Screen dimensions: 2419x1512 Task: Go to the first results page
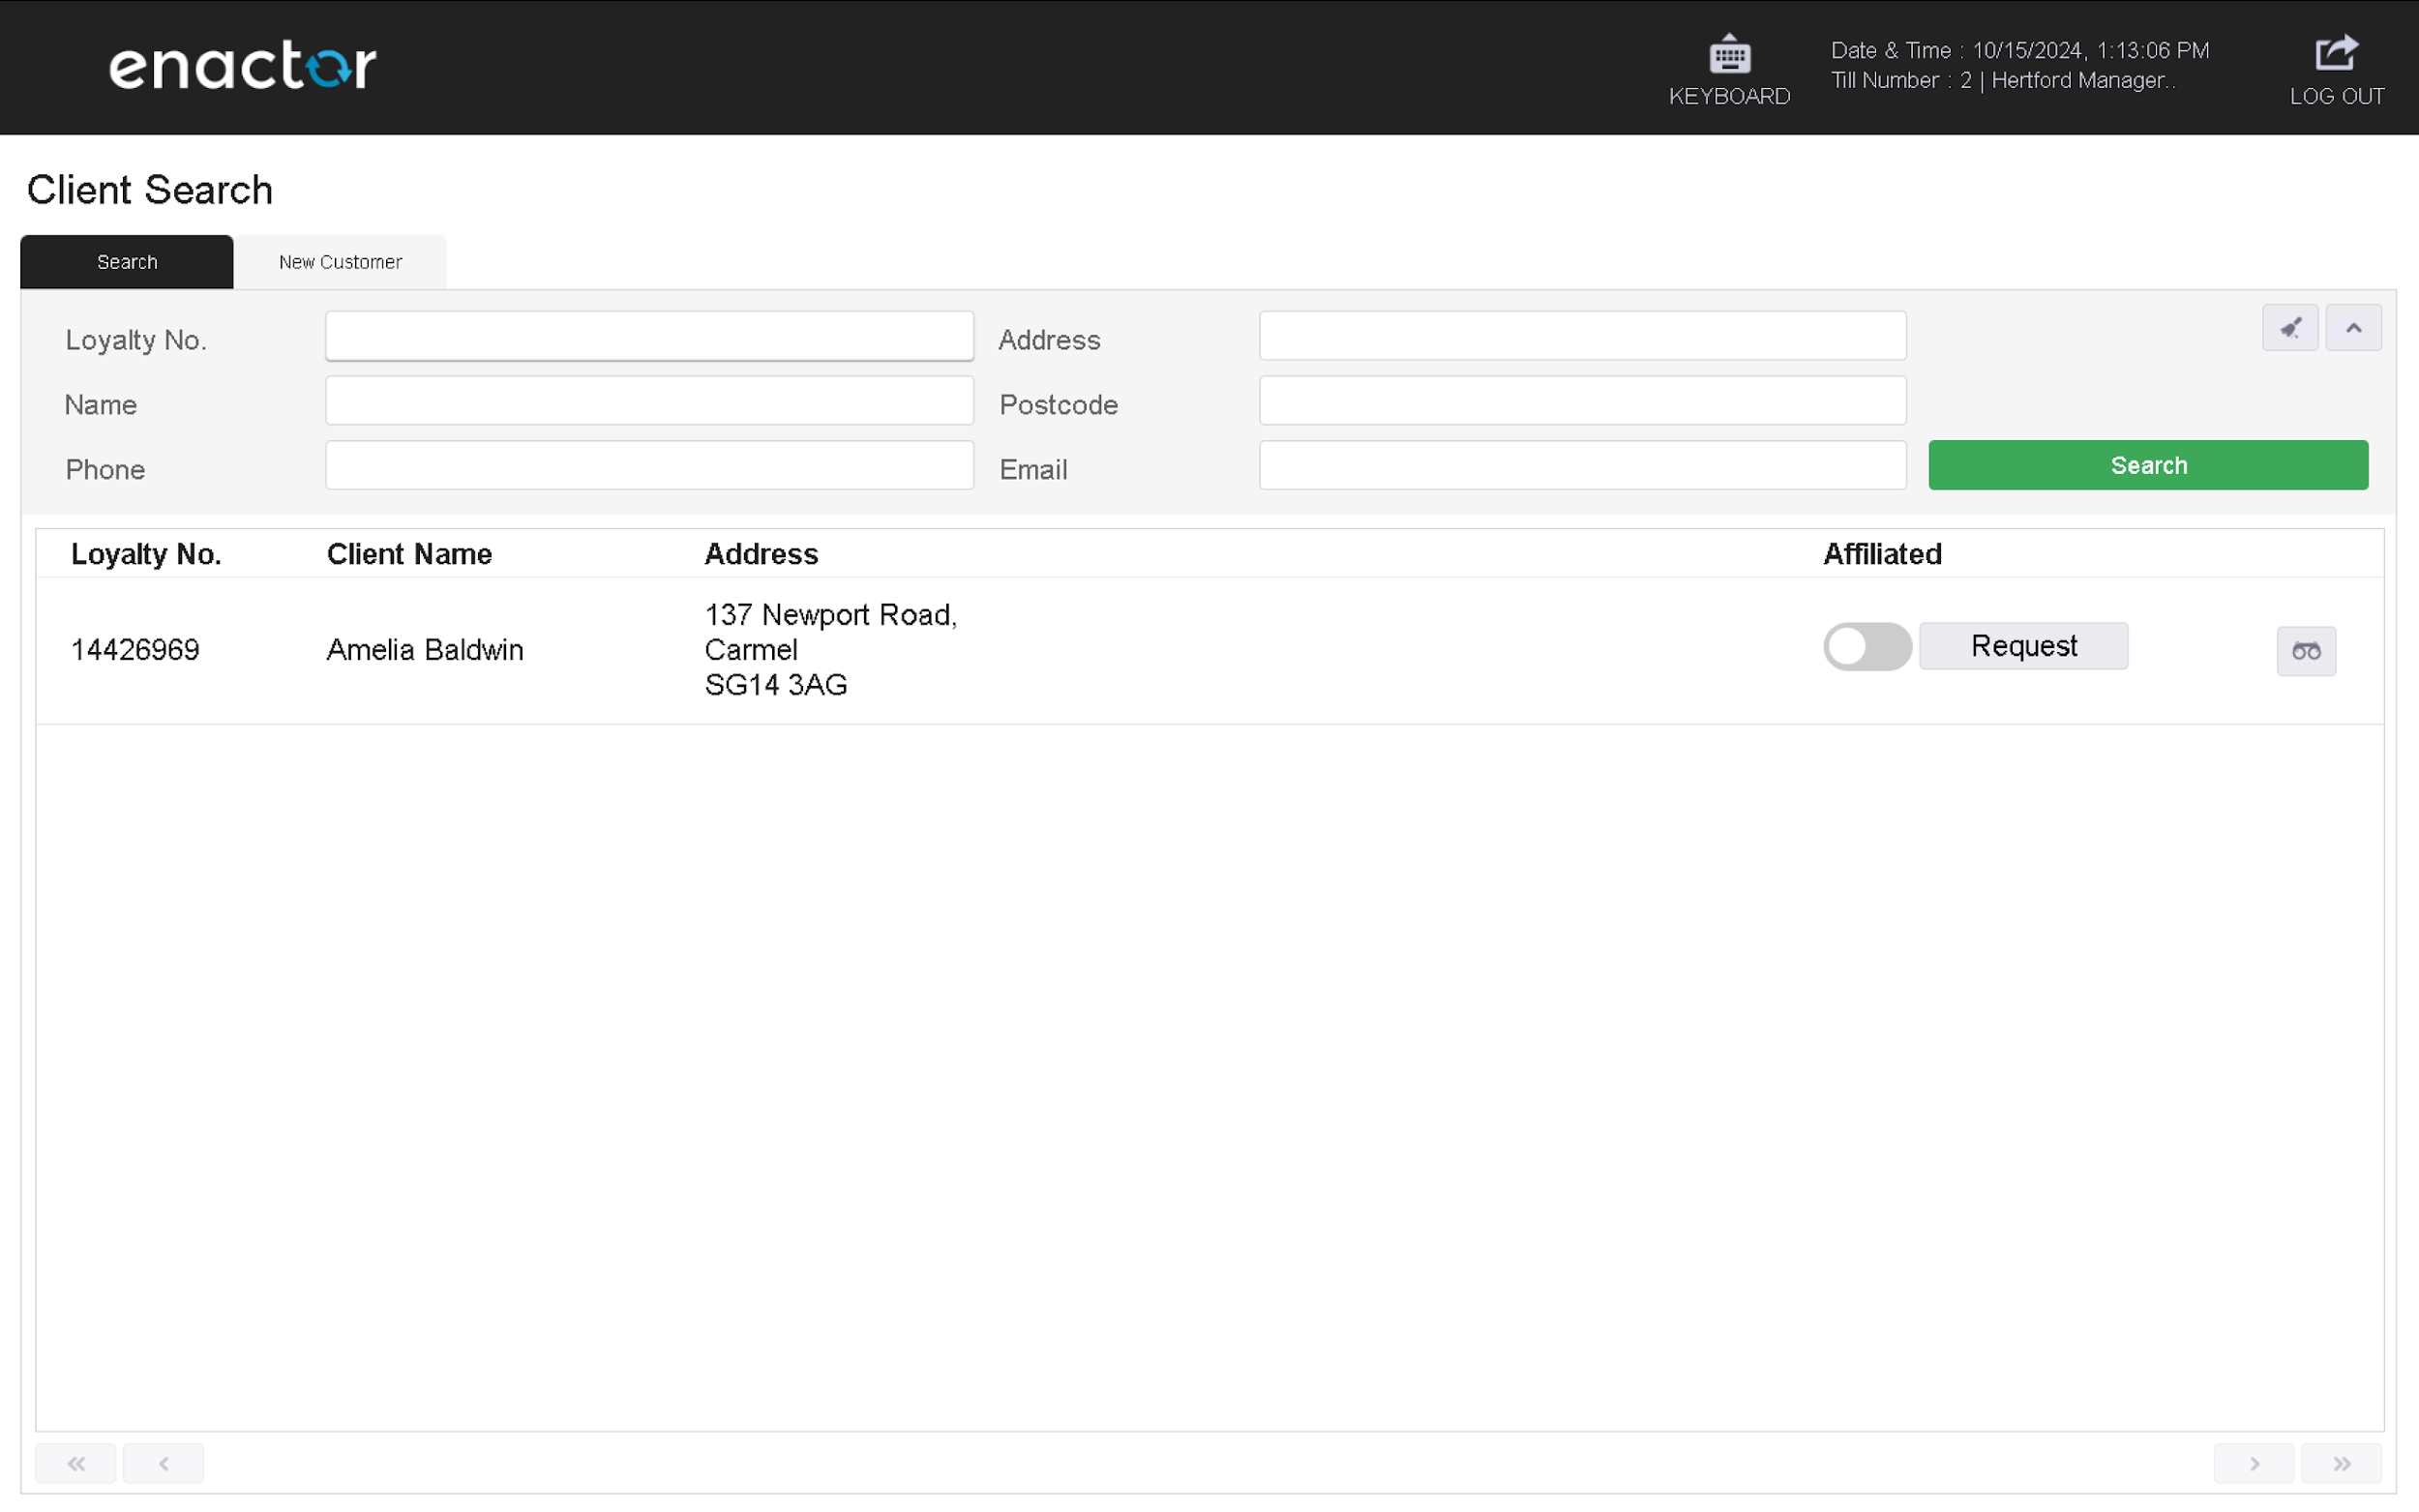(75, 1462)
